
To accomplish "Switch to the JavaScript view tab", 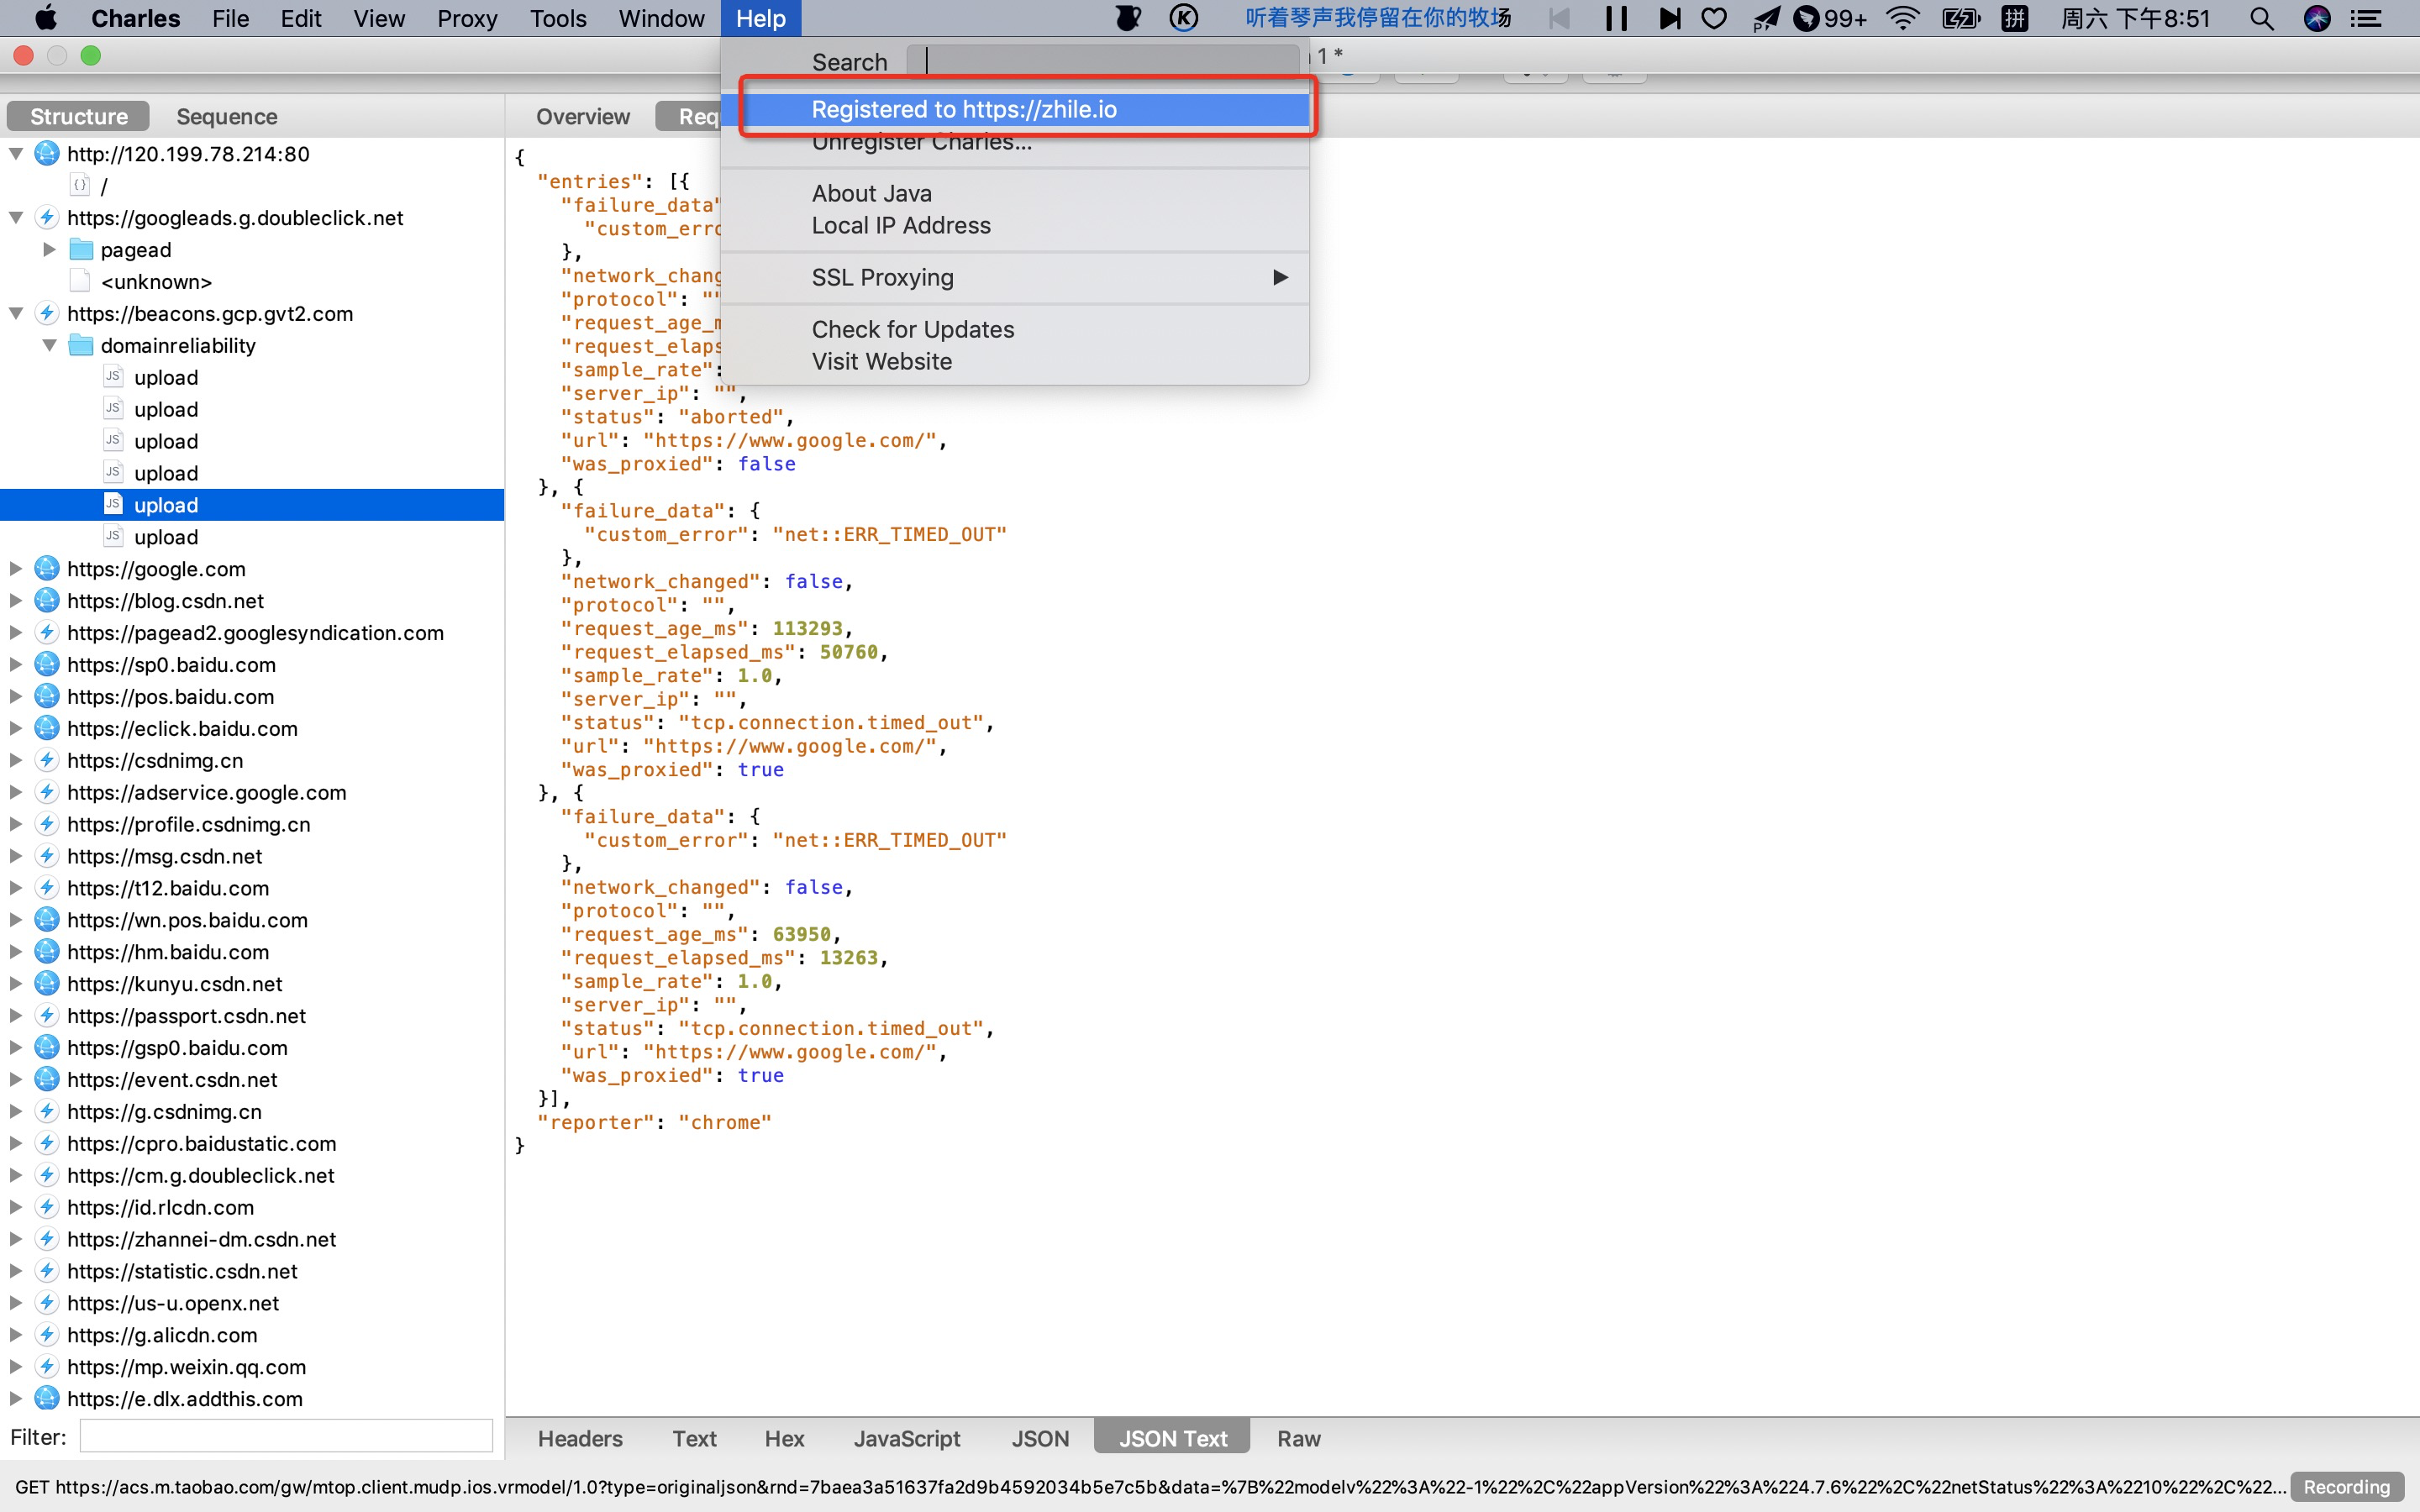I will 907,1438.
